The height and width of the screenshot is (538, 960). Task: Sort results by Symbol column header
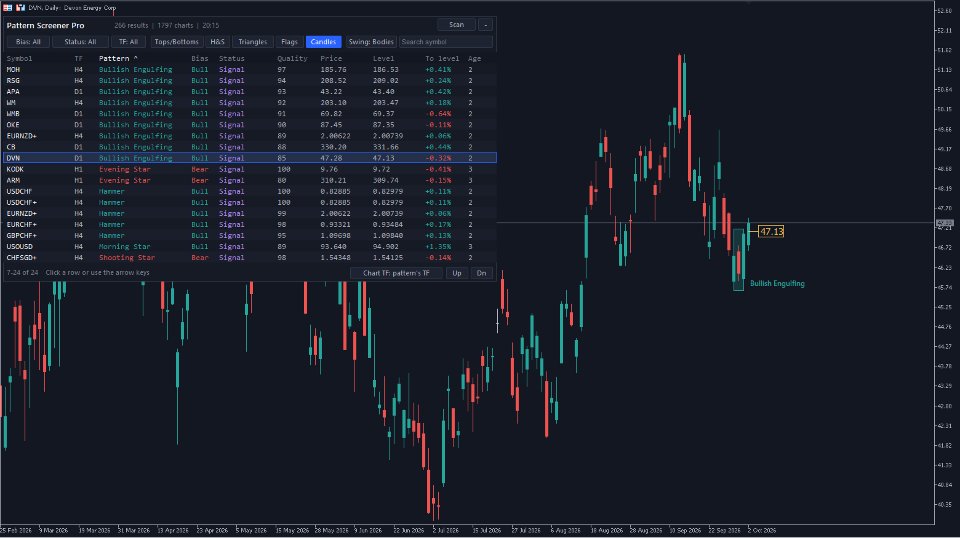(20, 59)
